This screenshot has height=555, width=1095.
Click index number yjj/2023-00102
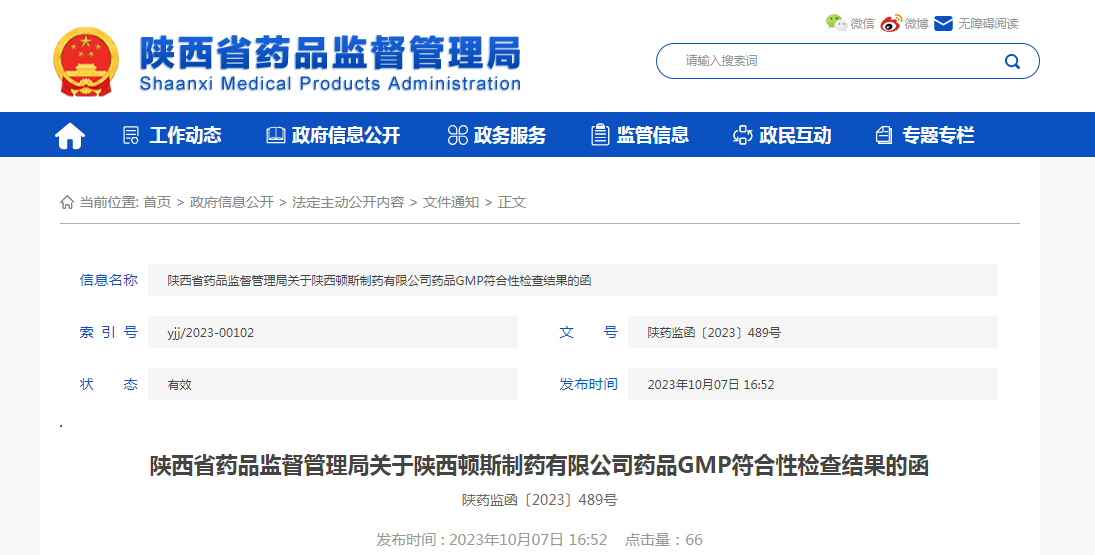point(210,332)
